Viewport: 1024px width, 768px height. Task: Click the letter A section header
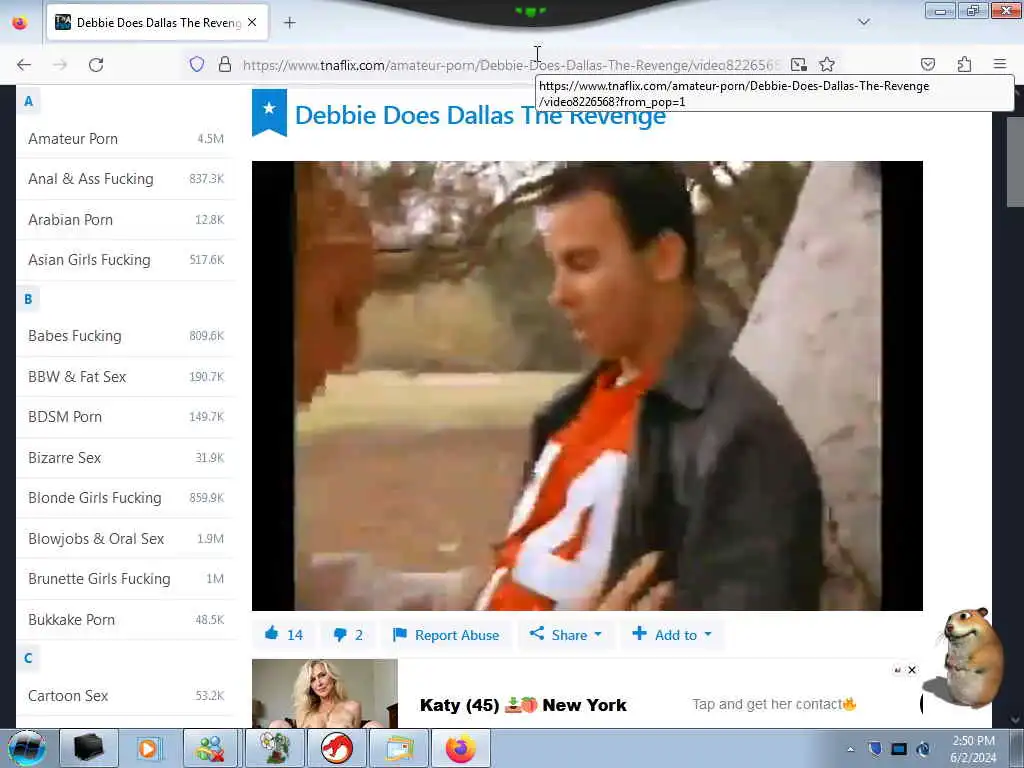point(28,101)
